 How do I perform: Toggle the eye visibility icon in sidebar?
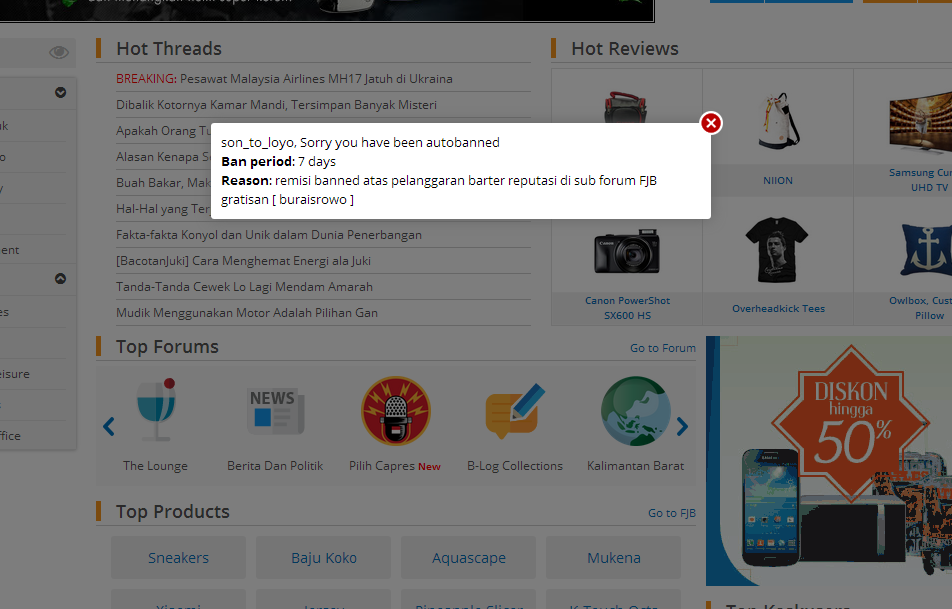[x=59, y=52]
